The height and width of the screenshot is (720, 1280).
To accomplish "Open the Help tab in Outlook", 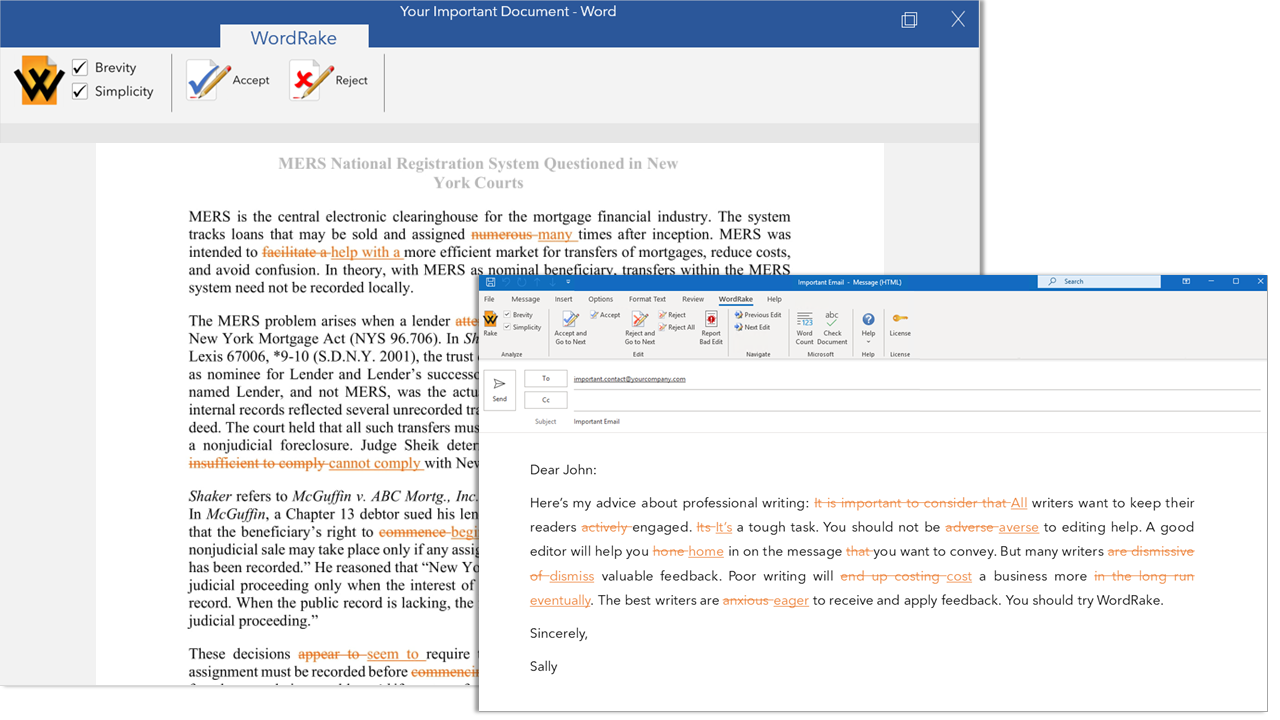I will tap(774, 299).
